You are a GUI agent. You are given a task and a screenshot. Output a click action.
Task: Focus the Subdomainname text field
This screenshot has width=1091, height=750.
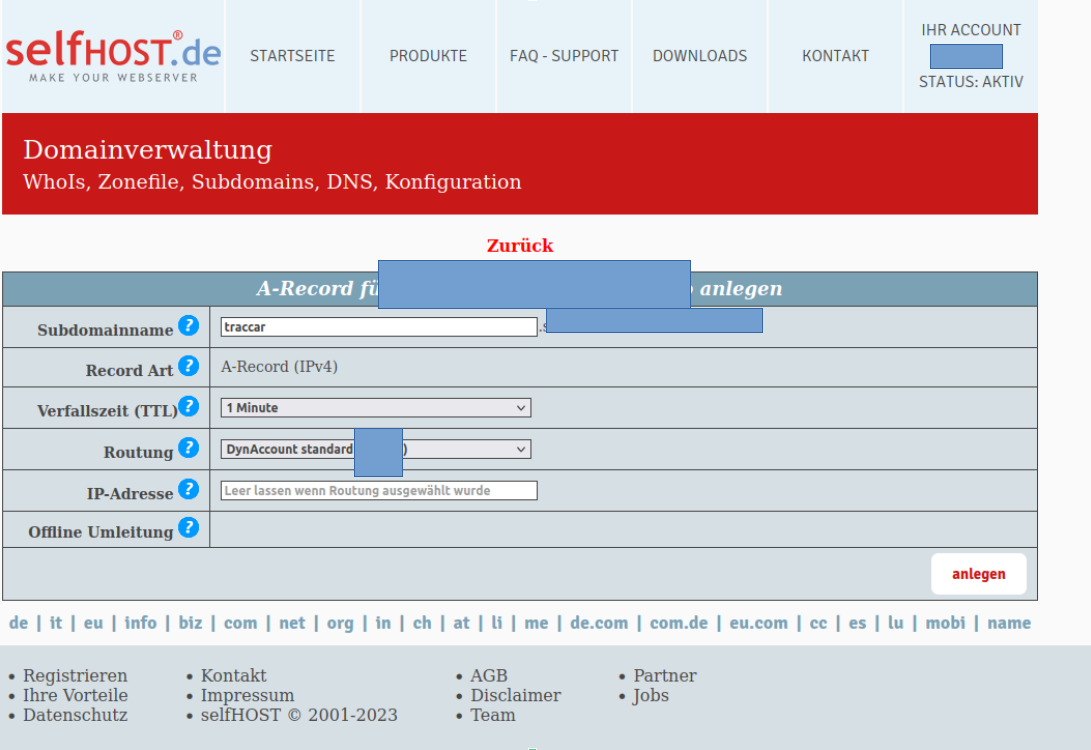click(x=378, y=327)
